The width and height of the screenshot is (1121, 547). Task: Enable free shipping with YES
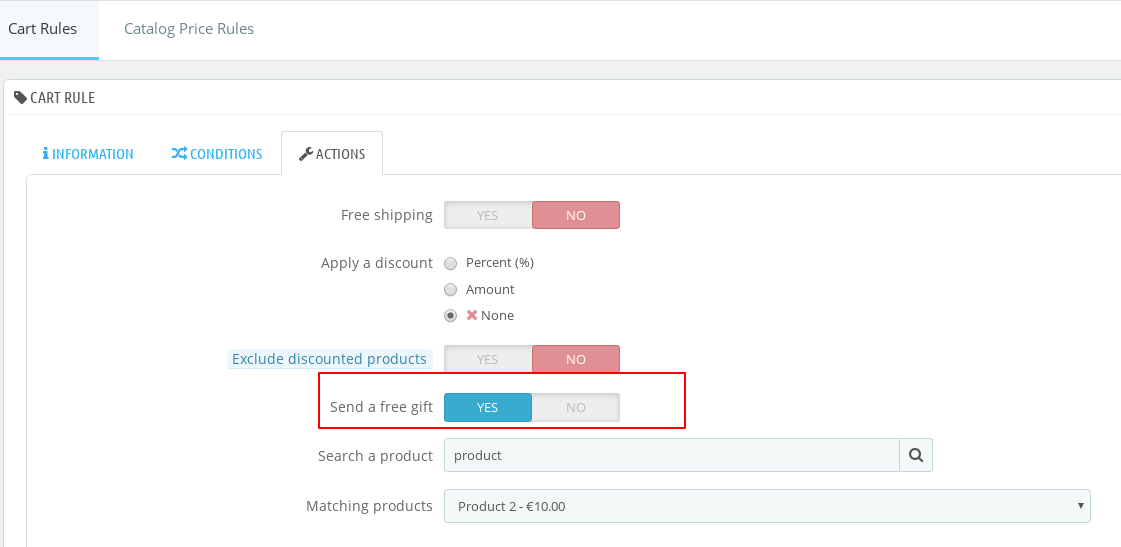coord(488,215)
